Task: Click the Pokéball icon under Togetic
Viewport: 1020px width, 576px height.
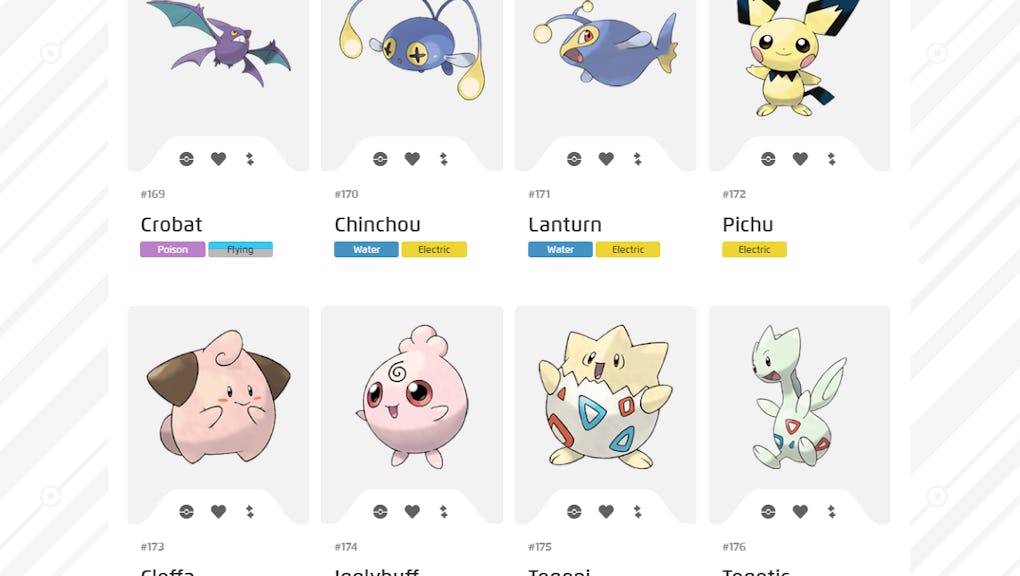Action: [x=768, y=512]
